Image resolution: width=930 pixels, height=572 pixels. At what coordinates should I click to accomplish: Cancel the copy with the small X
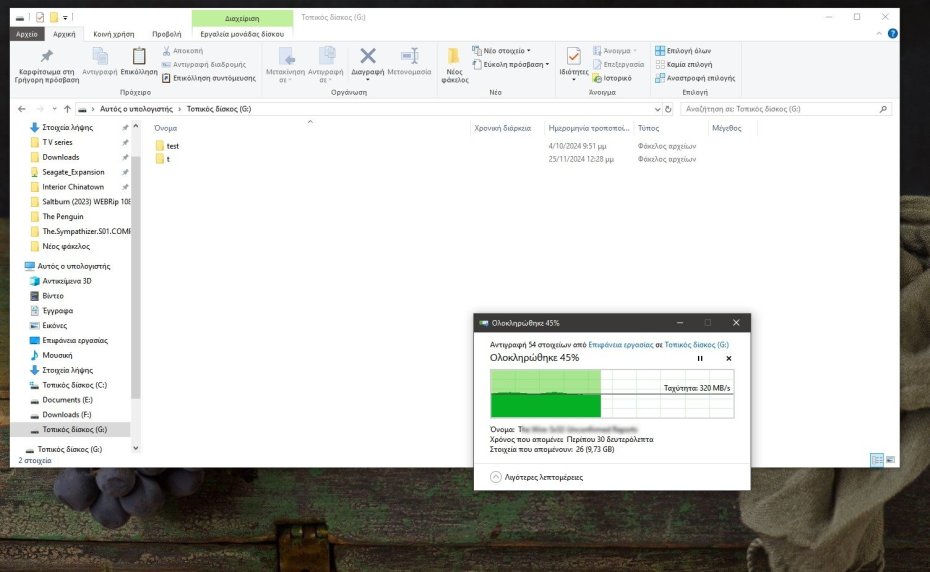(729, 358)
